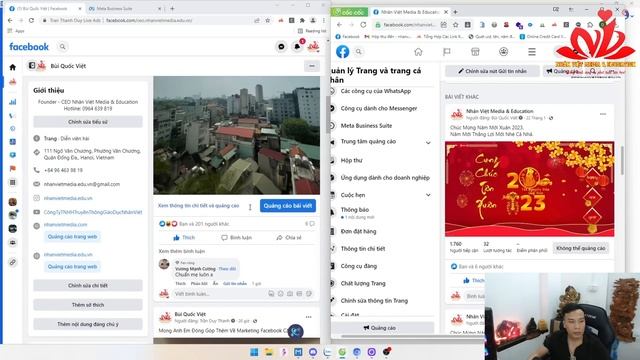Screen dimensions: 640x360
Task: Open three-dot menu on Nhân Việt Media post
Action: click(x=603, y=114)
